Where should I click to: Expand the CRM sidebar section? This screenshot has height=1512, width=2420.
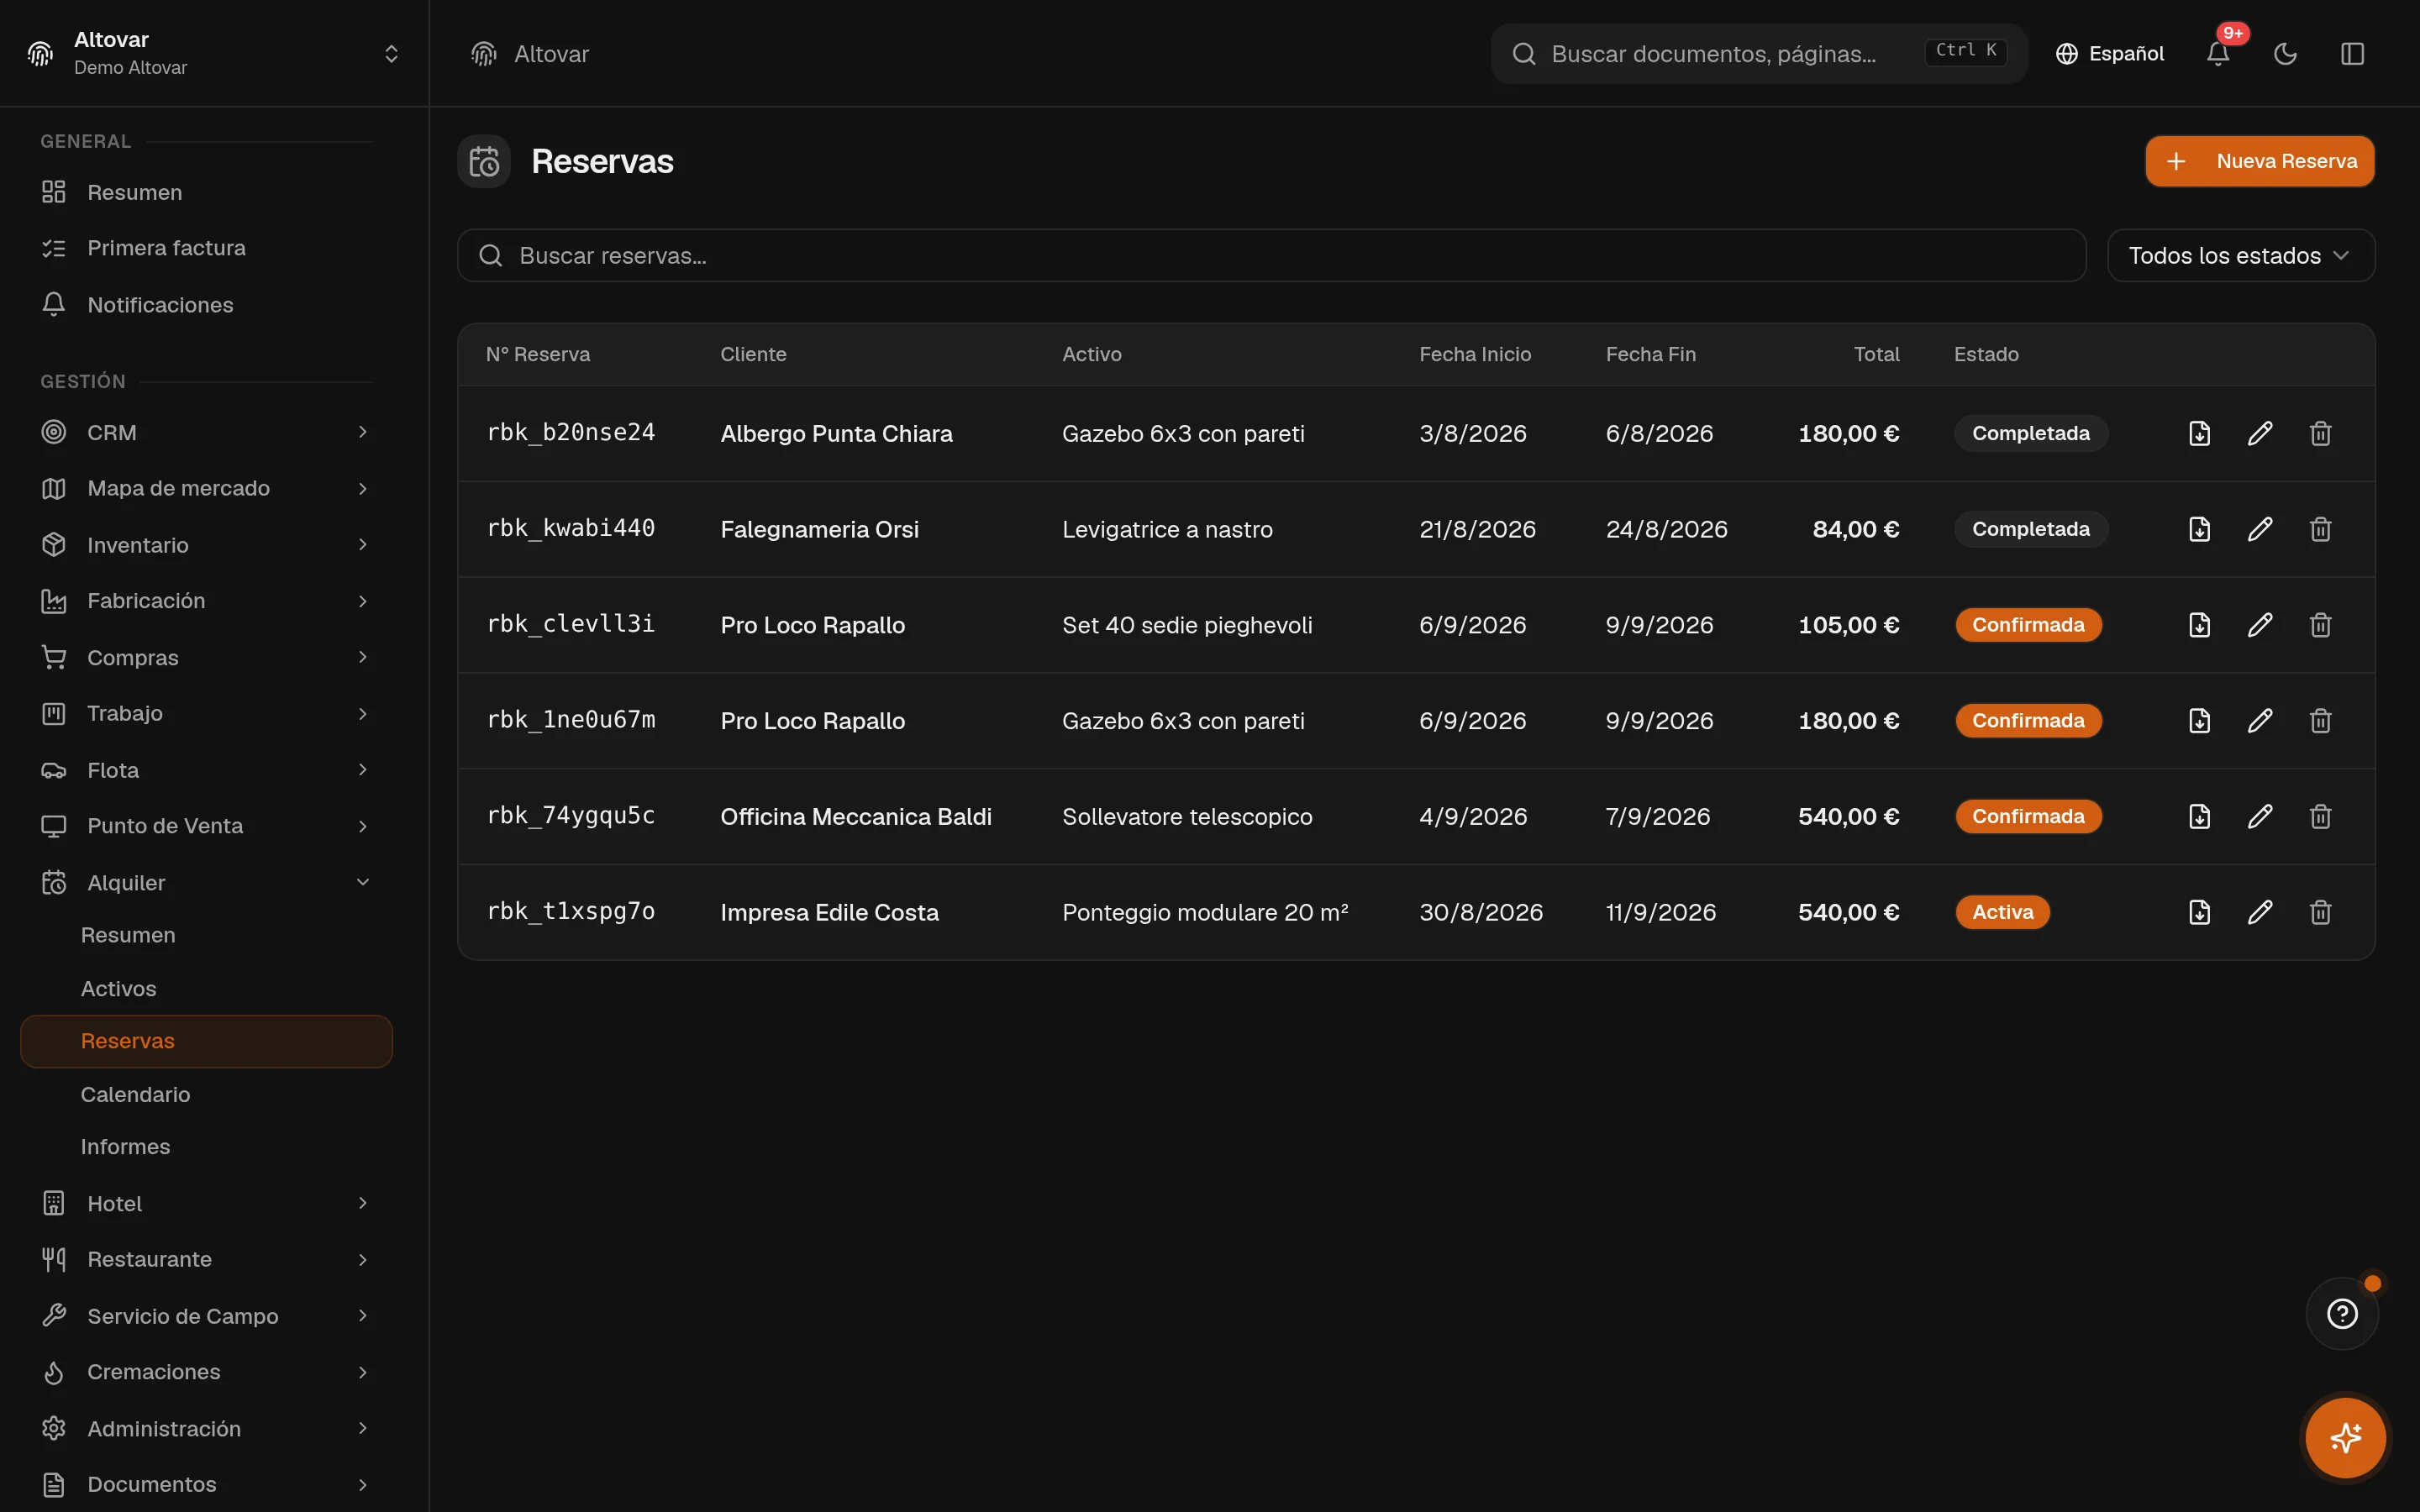[x=207, y=432]
